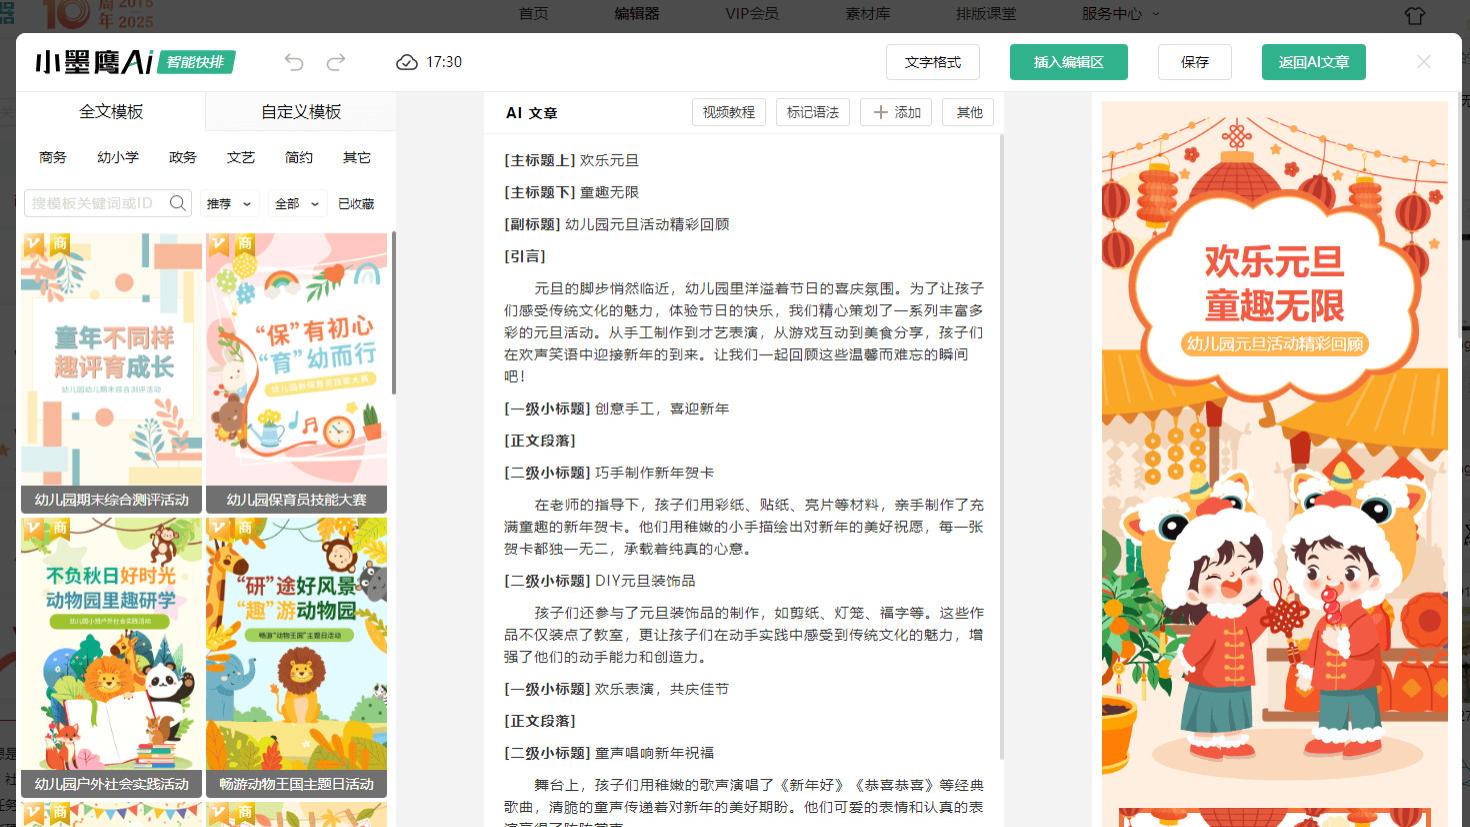Open the 全部 filter dropdown
Screen dimensions: 1470x827
click(295, 203)
